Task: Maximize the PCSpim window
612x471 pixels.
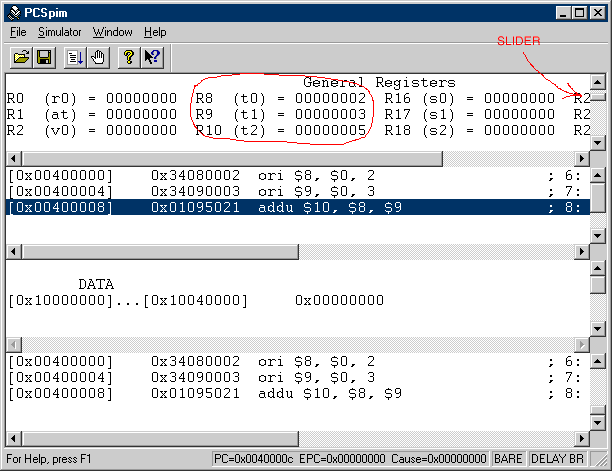Action: pos(577,12)
